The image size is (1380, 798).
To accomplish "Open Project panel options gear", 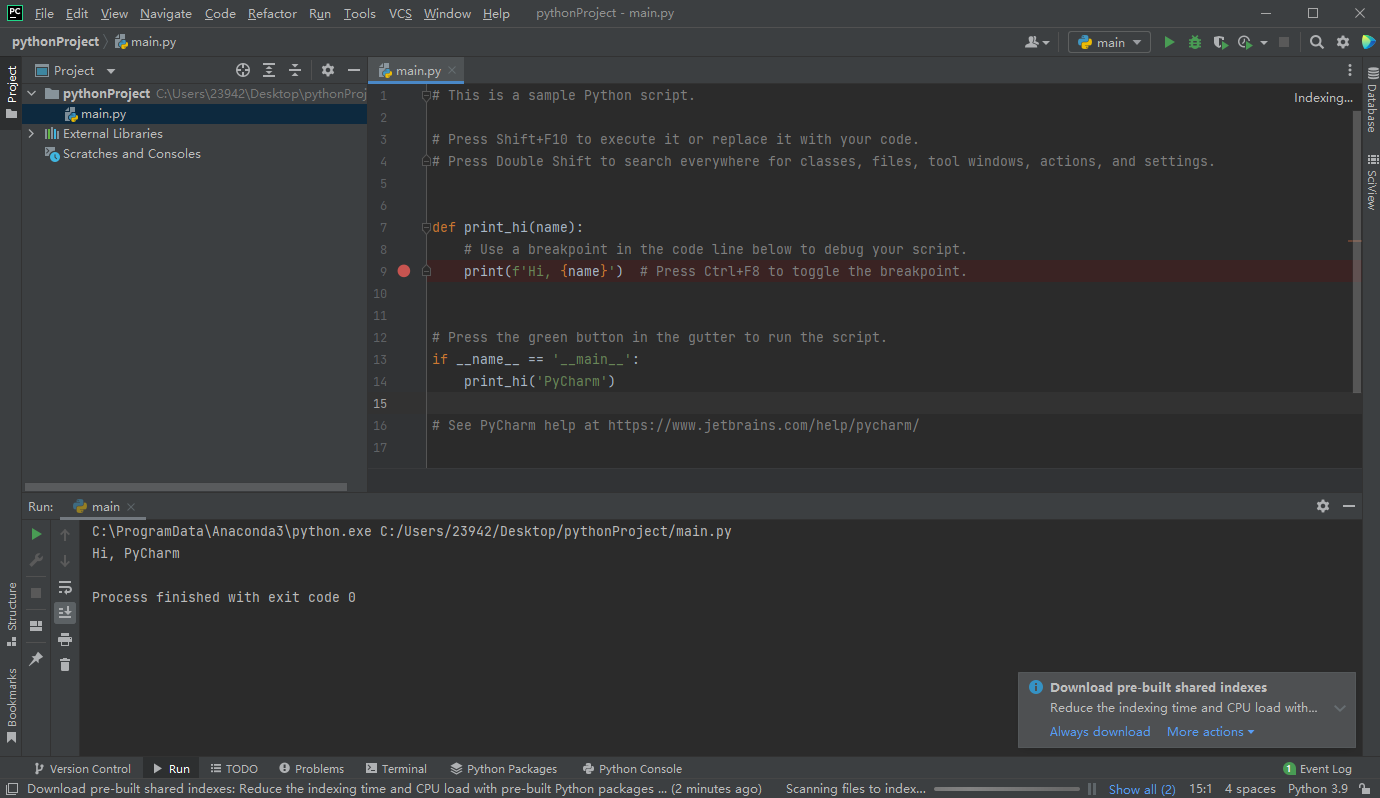I will [328, 70].
